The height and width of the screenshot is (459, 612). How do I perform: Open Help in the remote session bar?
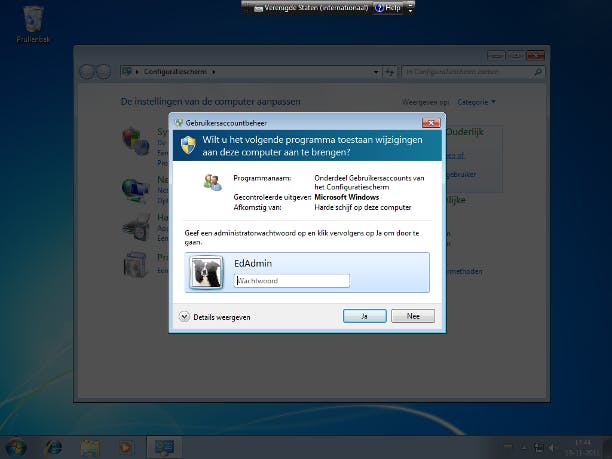coord(388,7)
